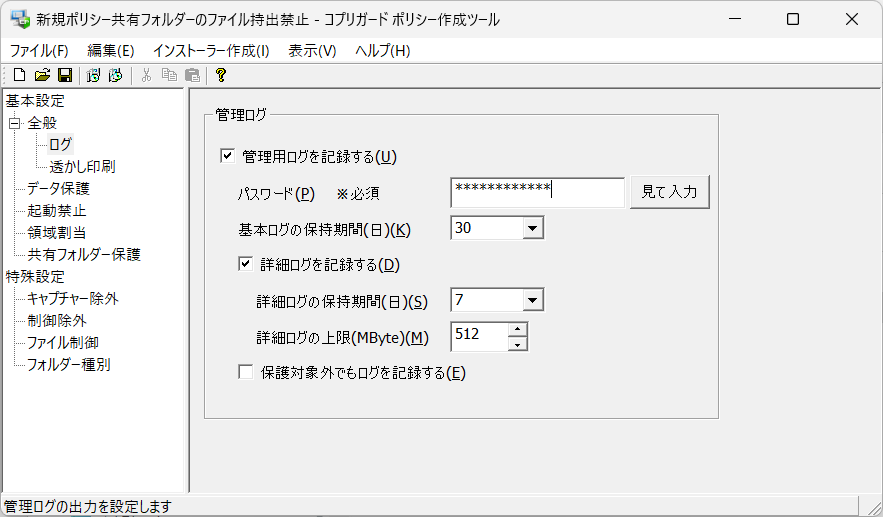Open 基本ログの保持期間 dropdown
This screenshot has height=517, width=883.
(532, 229)
